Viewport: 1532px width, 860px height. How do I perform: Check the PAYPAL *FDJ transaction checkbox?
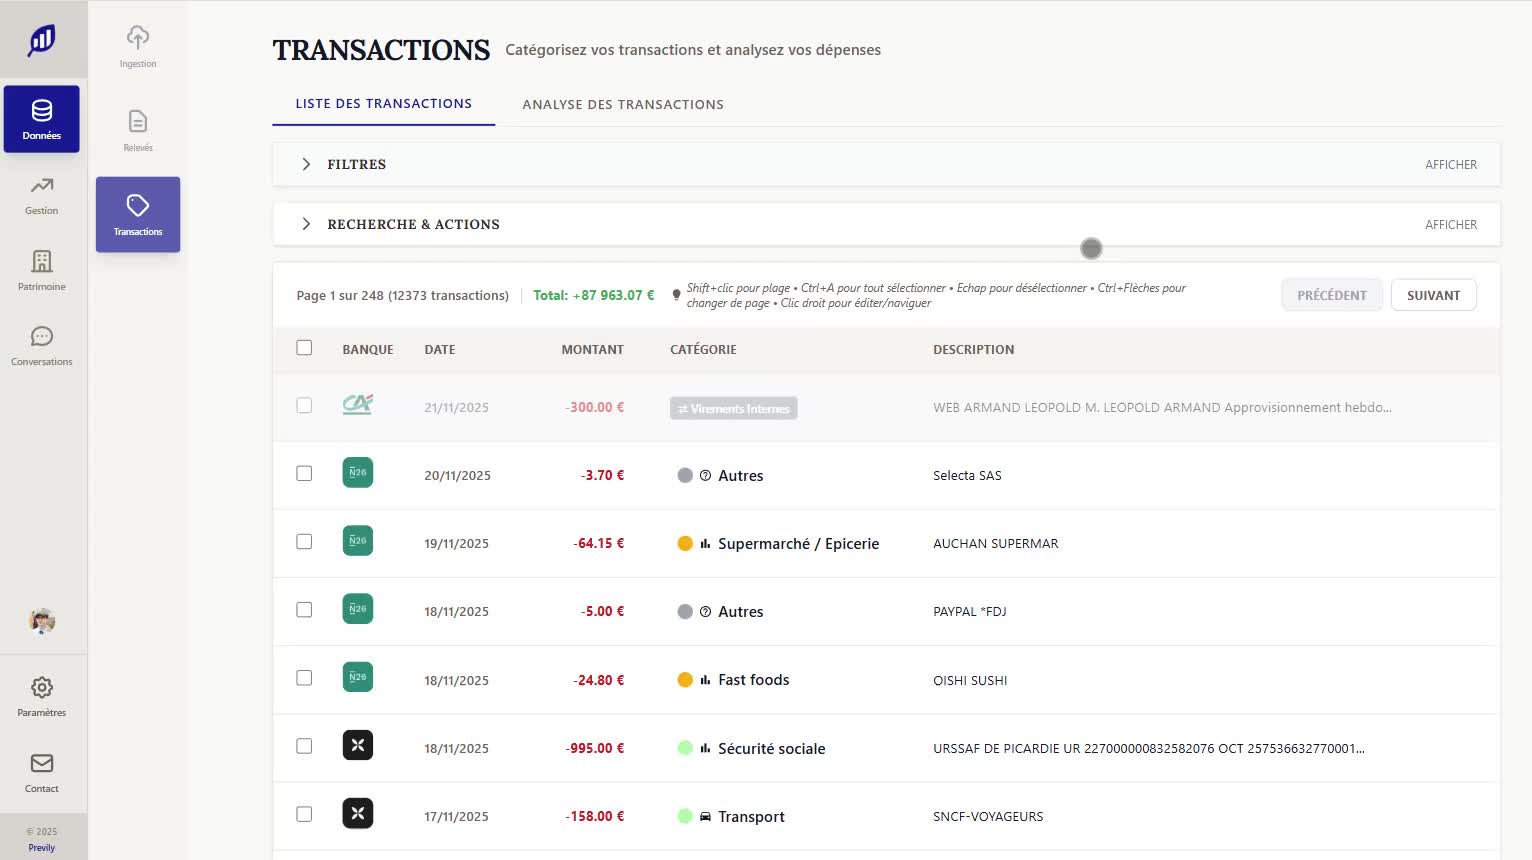(304, 610)
